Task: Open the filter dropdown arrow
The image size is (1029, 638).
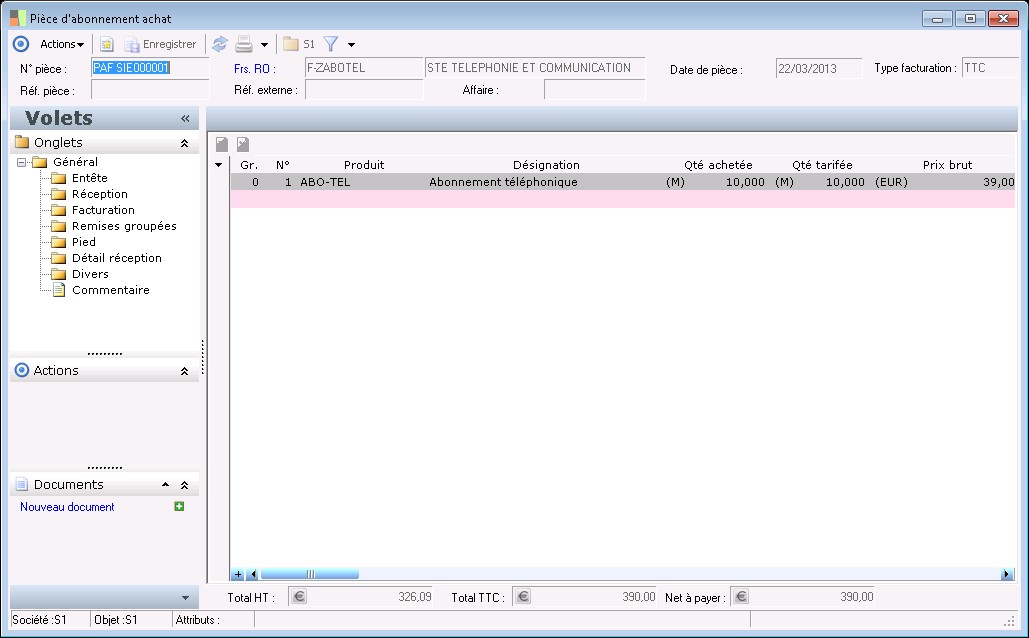Action: coord(351,45)
